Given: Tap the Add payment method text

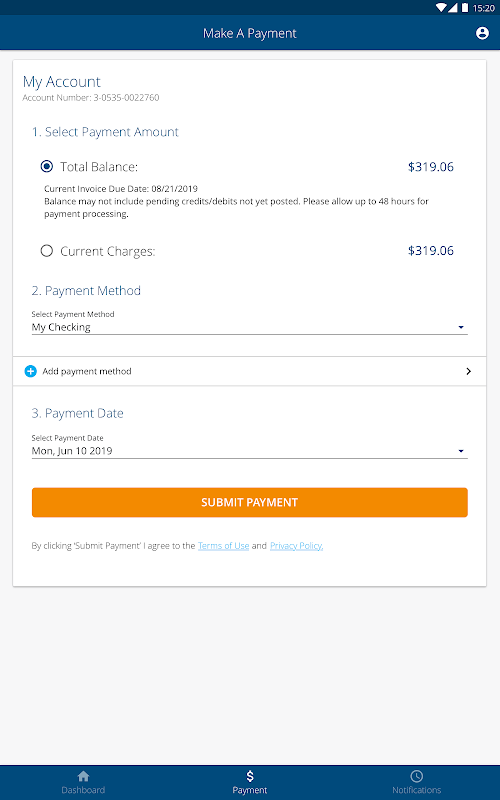Looking at the screenshot, I should click(x=87, y=371).
